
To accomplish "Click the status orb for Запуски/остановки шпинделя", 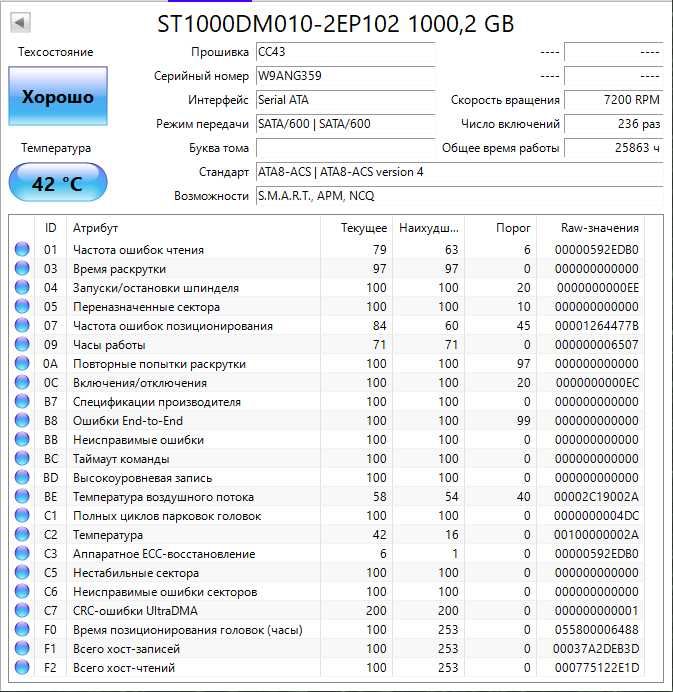I will click(22, 287).
